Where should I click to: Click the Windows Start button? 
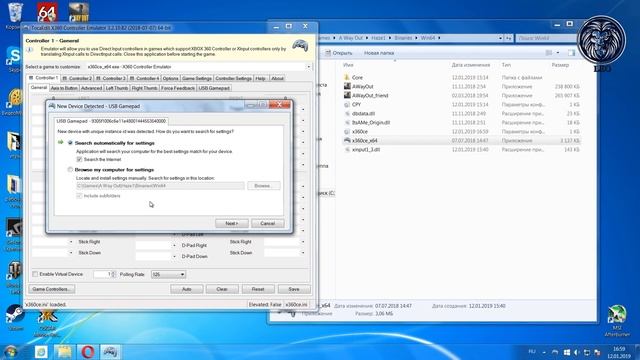coord(11,351)
